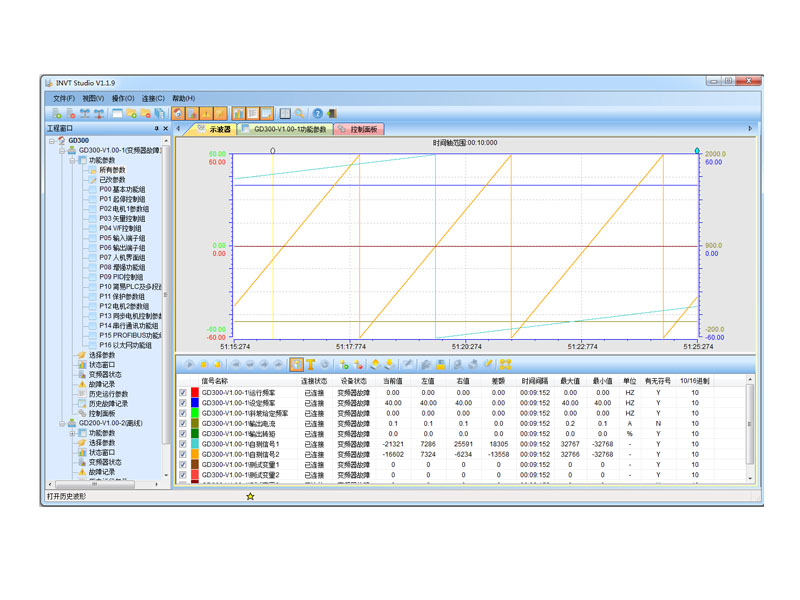Toggle checkbox for 自测信号1 signal
Viewport: 800px width, 600px height.
(x=182, y=444)
